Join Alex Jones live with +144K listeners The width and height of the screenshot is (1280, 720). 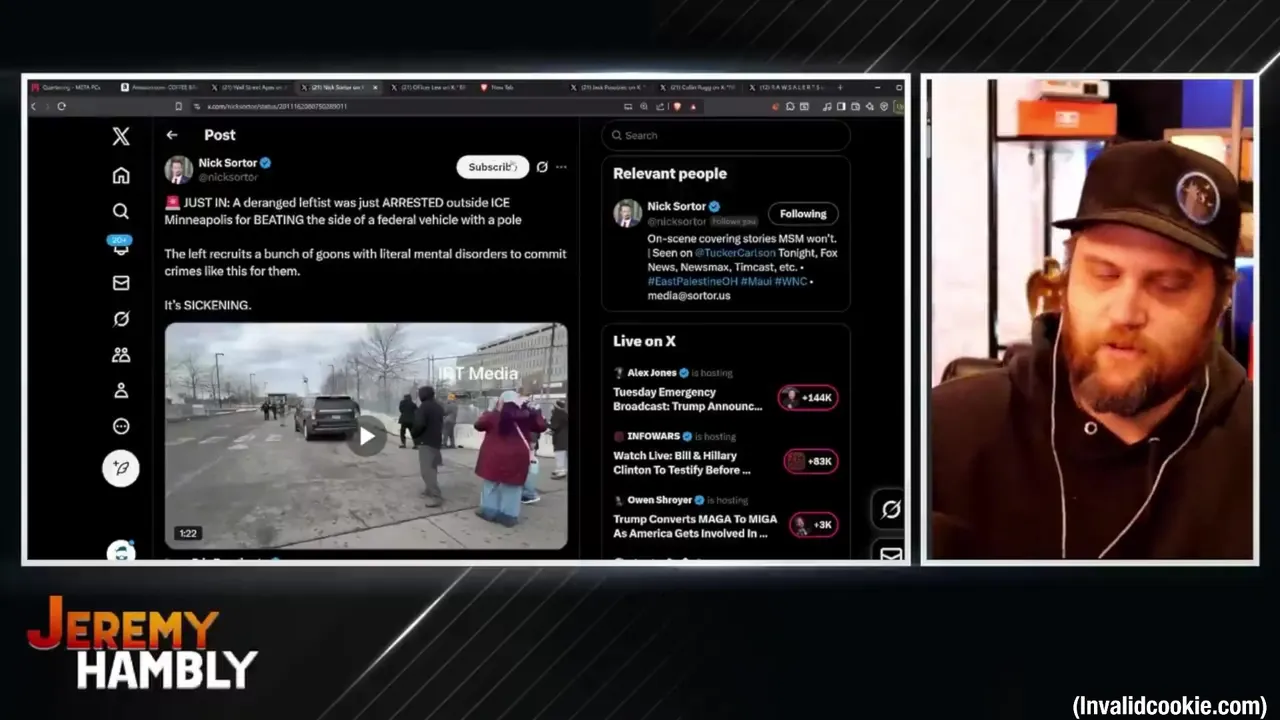point(808,398)
